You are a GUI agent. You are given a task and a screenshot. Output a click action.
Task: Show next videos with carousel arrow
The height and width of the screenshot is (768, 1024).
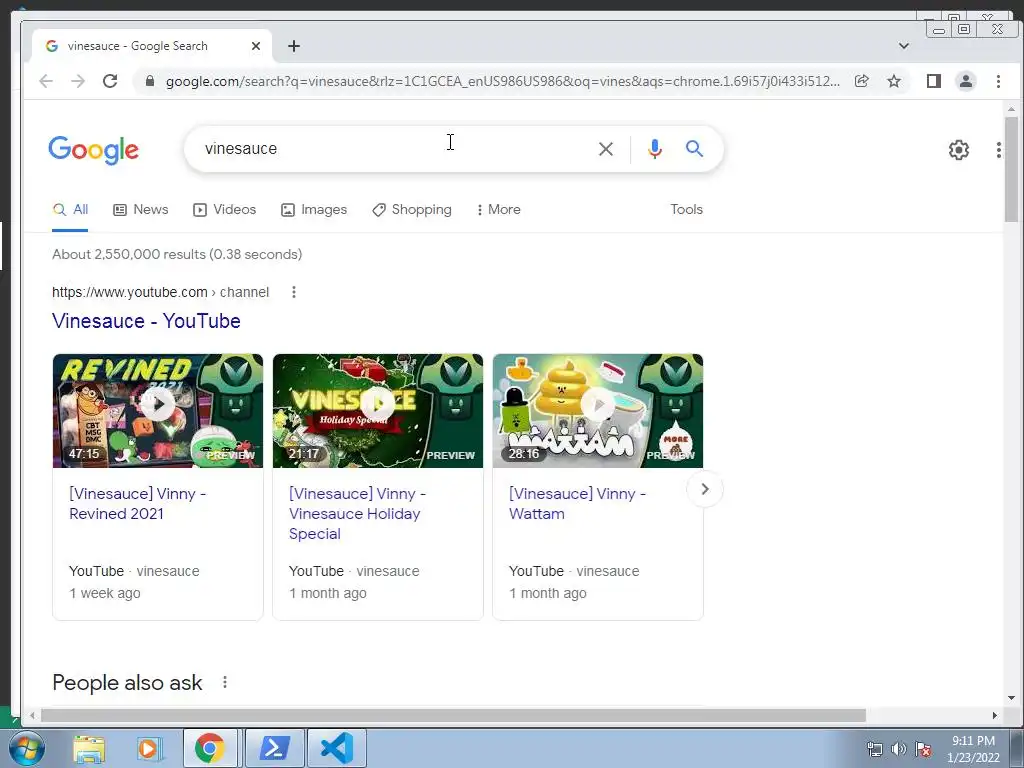705,489
